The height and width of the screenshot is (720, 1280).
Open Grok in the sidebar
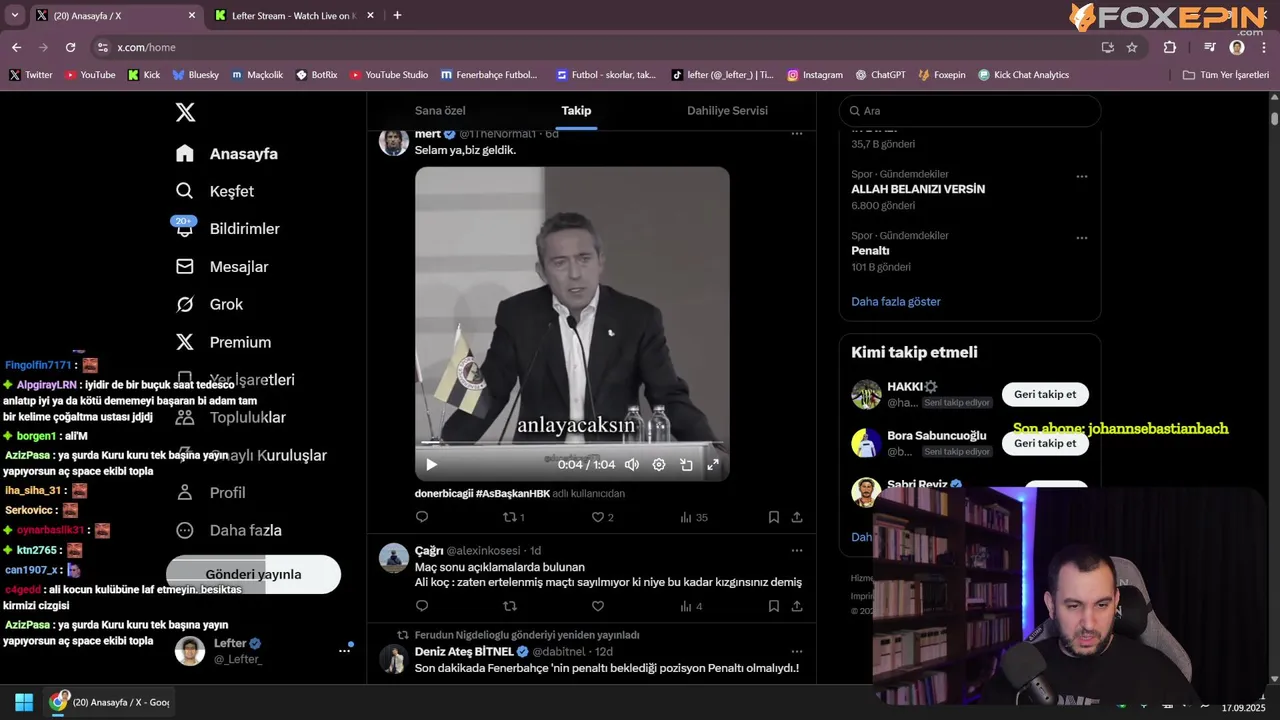click(209, 304)
